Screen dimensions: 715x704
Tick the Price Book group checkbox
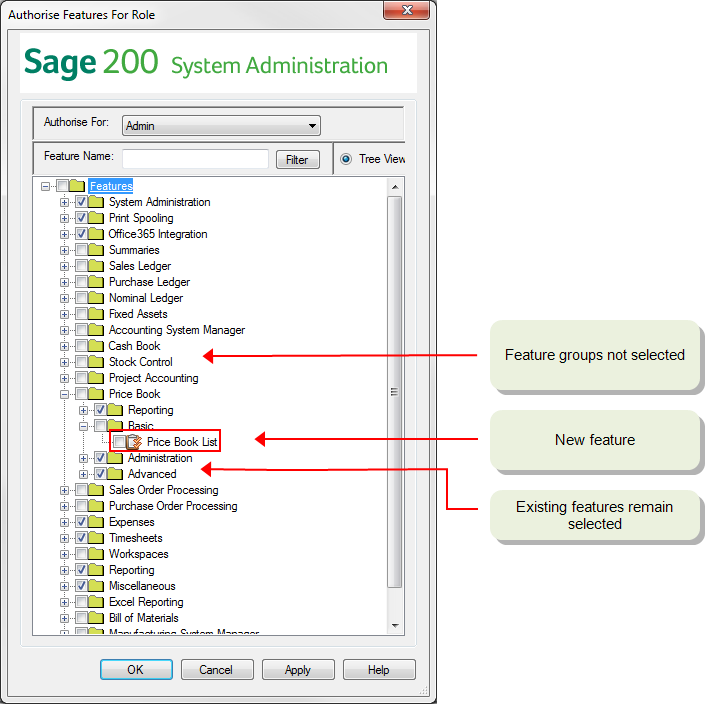[x=82, y=393]
